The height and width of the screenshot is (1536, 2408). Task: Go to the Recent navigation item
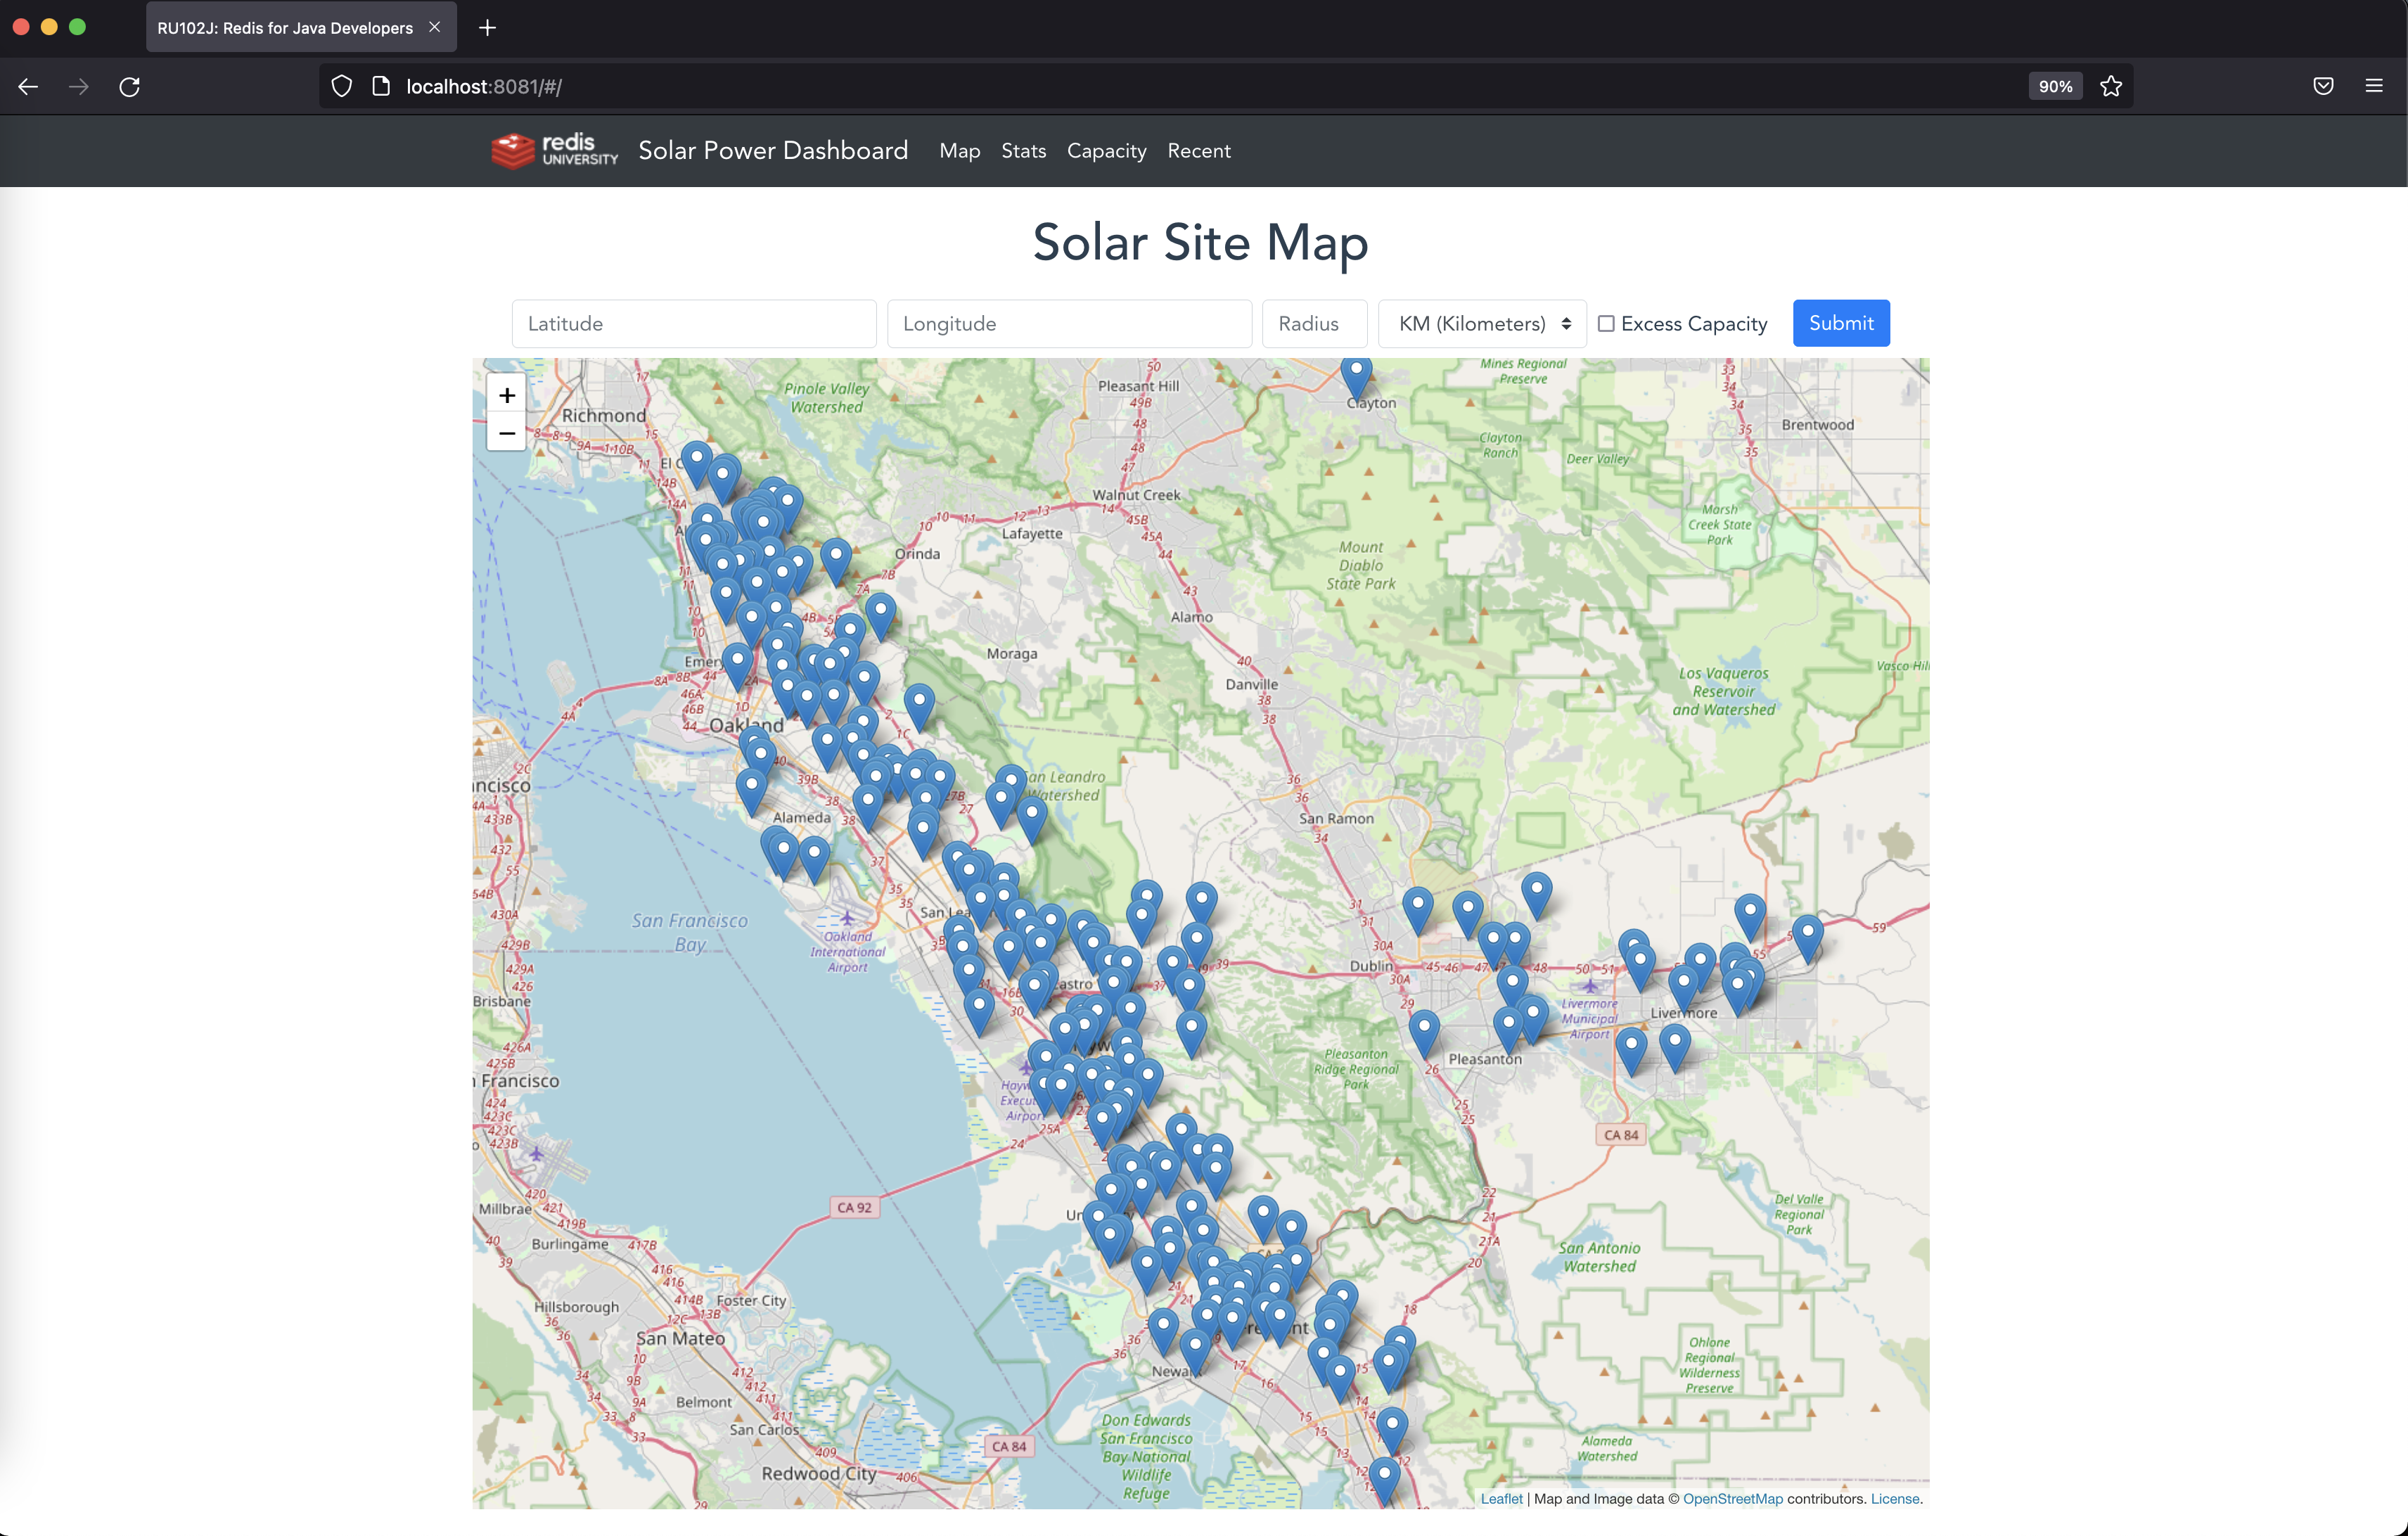[1198, 151]
